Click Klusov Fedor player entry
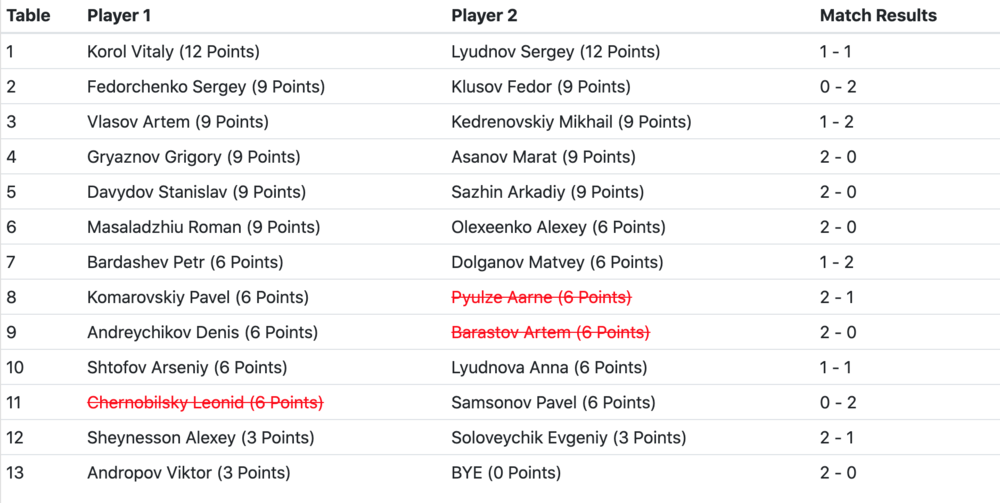The height and width of the screenshot is (503, 1000). 541,87
